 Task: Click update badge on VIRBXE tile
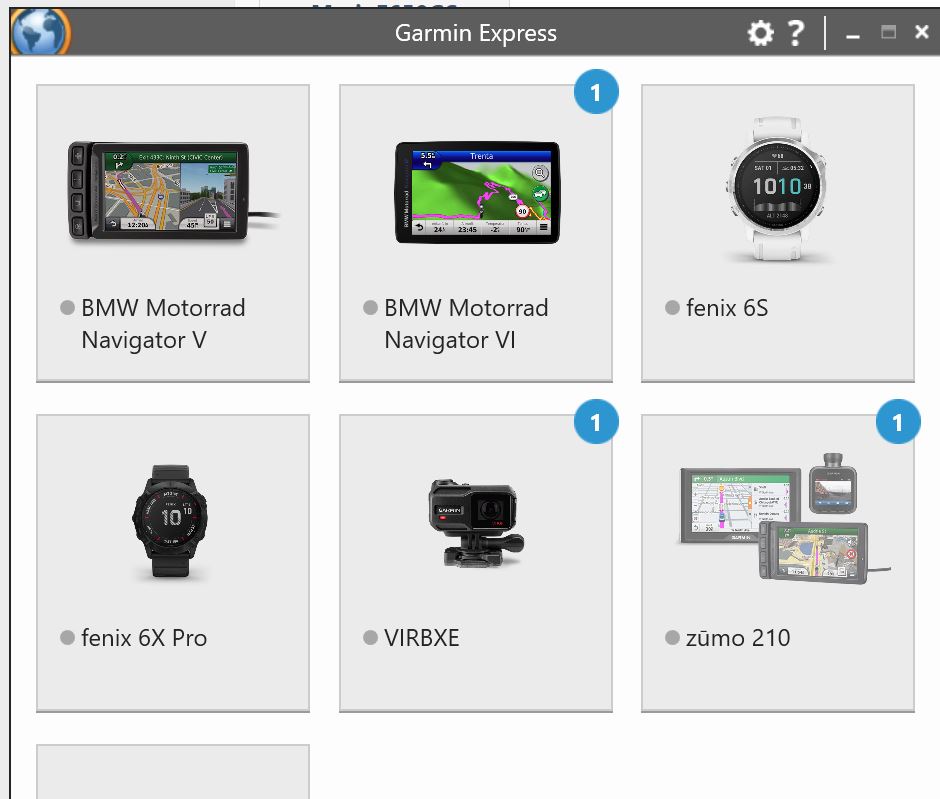tap(596, 422)
